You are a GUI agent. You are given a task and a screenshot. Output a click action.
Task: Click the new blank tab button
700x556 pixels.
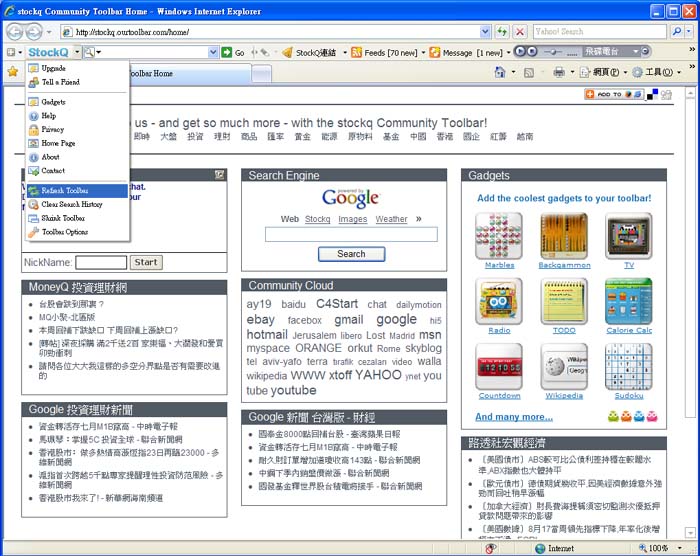point(261,74)
